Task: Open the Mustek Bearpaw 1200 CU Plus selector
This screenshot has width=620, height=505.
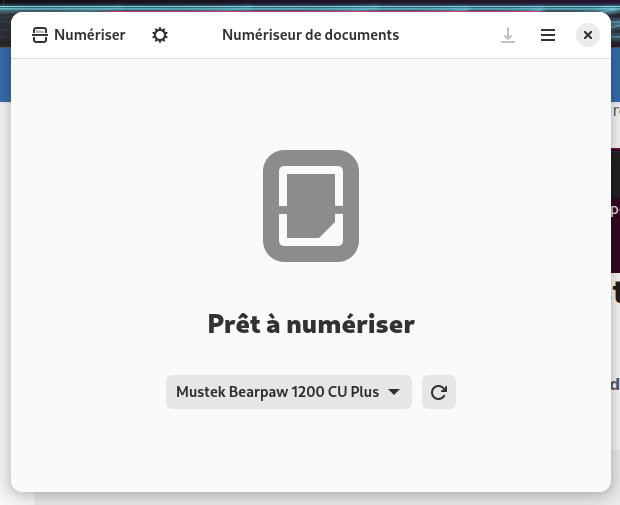Action: pyautogui.click(x=277, y=392)
